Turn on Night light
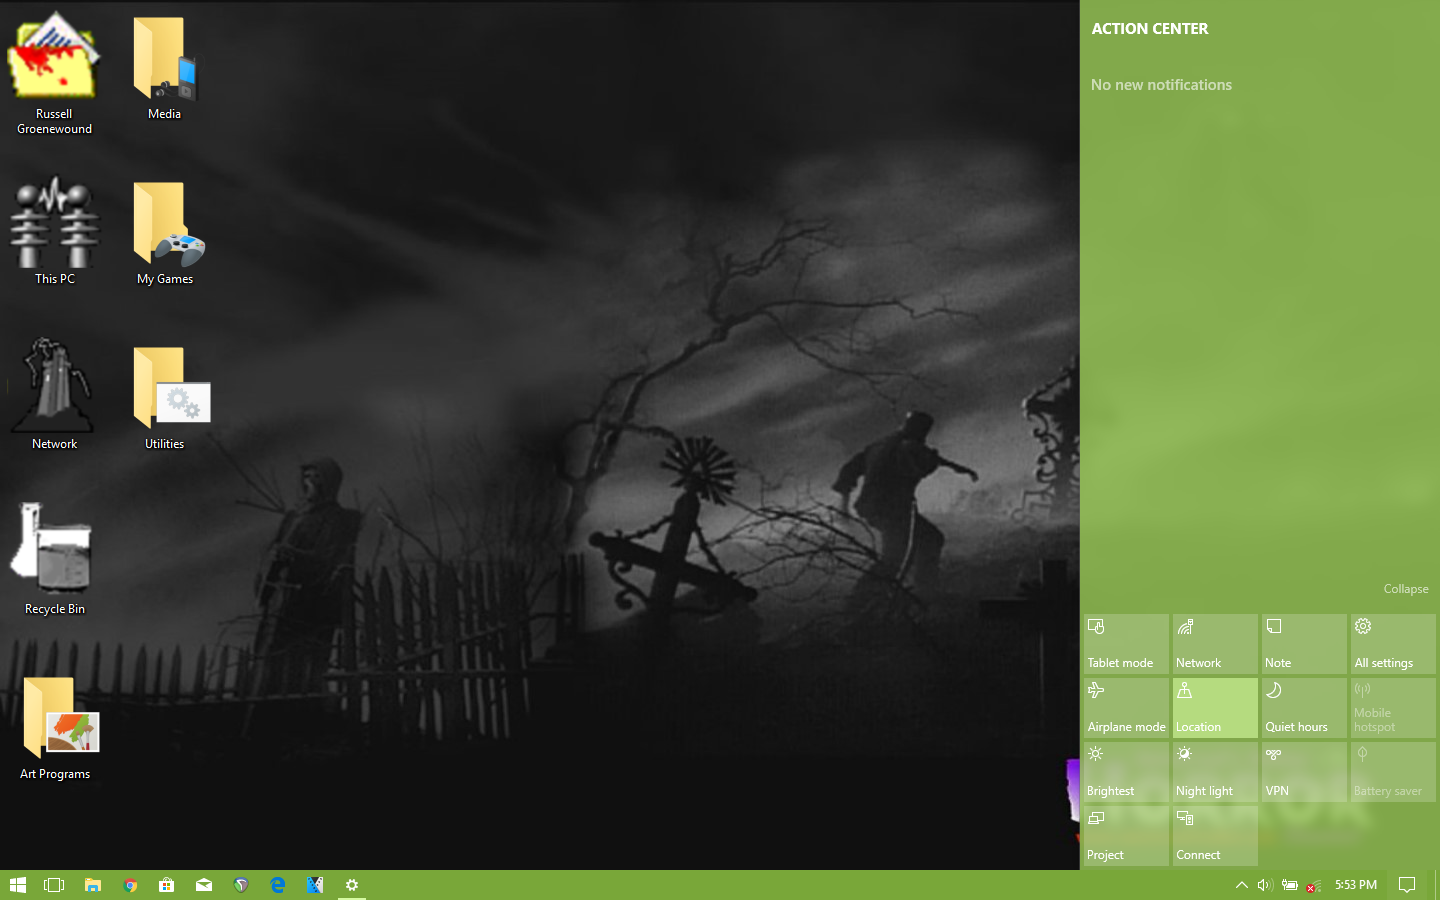 click(1215, 772)
